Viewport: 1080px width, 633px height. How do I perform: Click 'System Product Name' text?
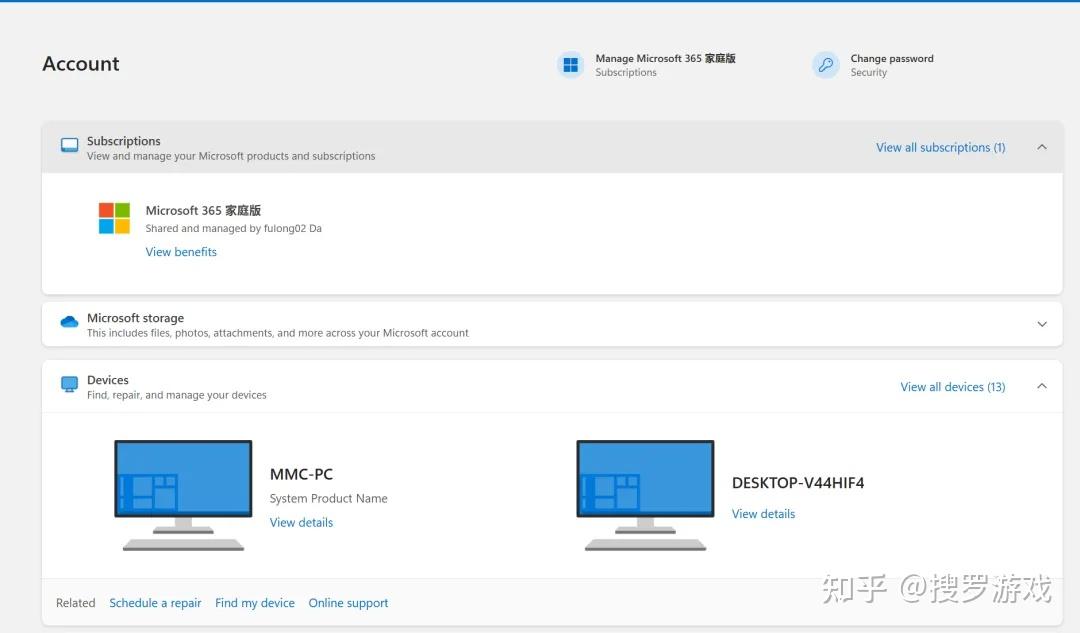click(329, 498)
